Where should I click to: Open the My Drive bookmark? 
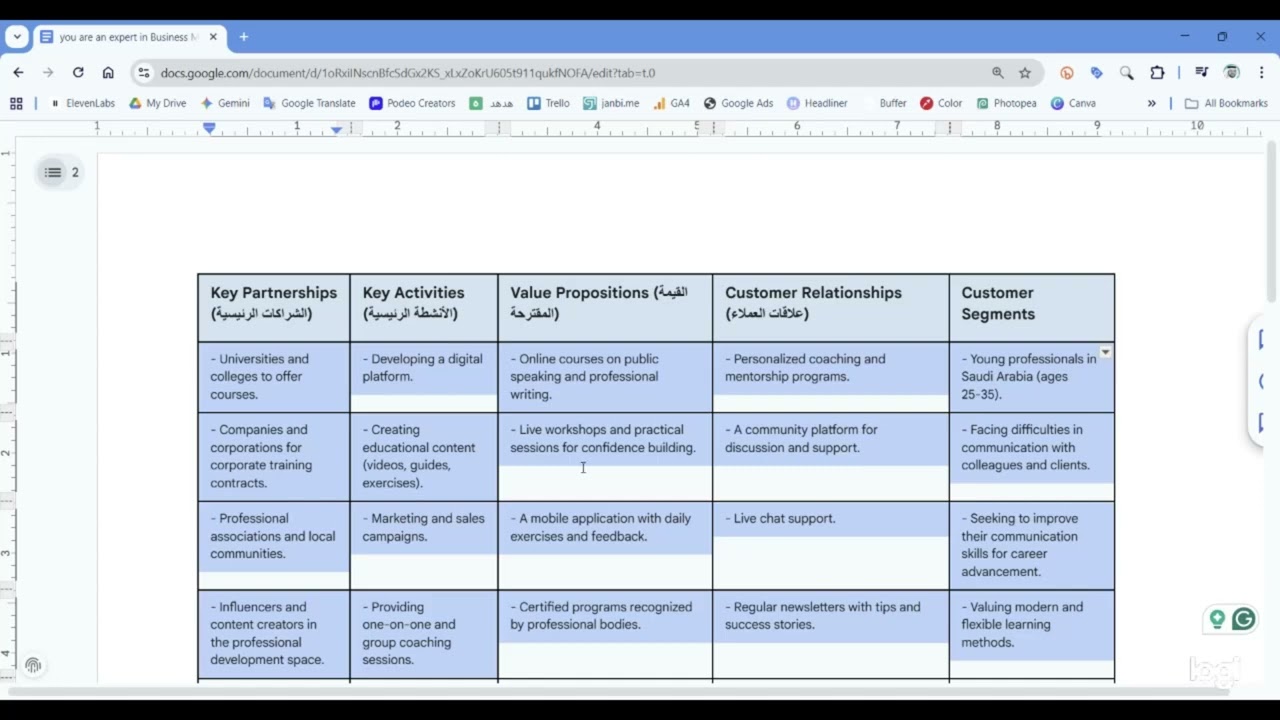point(157,103)
